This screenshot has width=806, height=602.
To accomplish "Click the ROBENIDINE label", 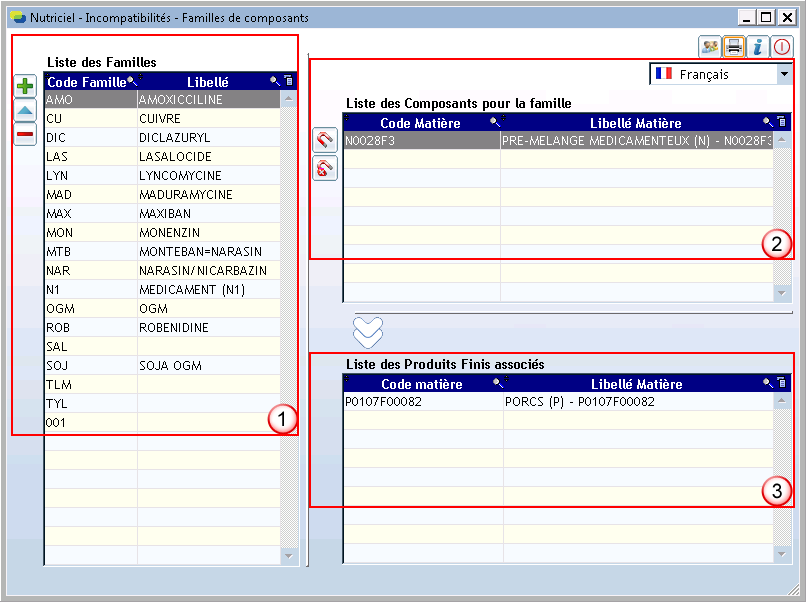I will [174, 327].
